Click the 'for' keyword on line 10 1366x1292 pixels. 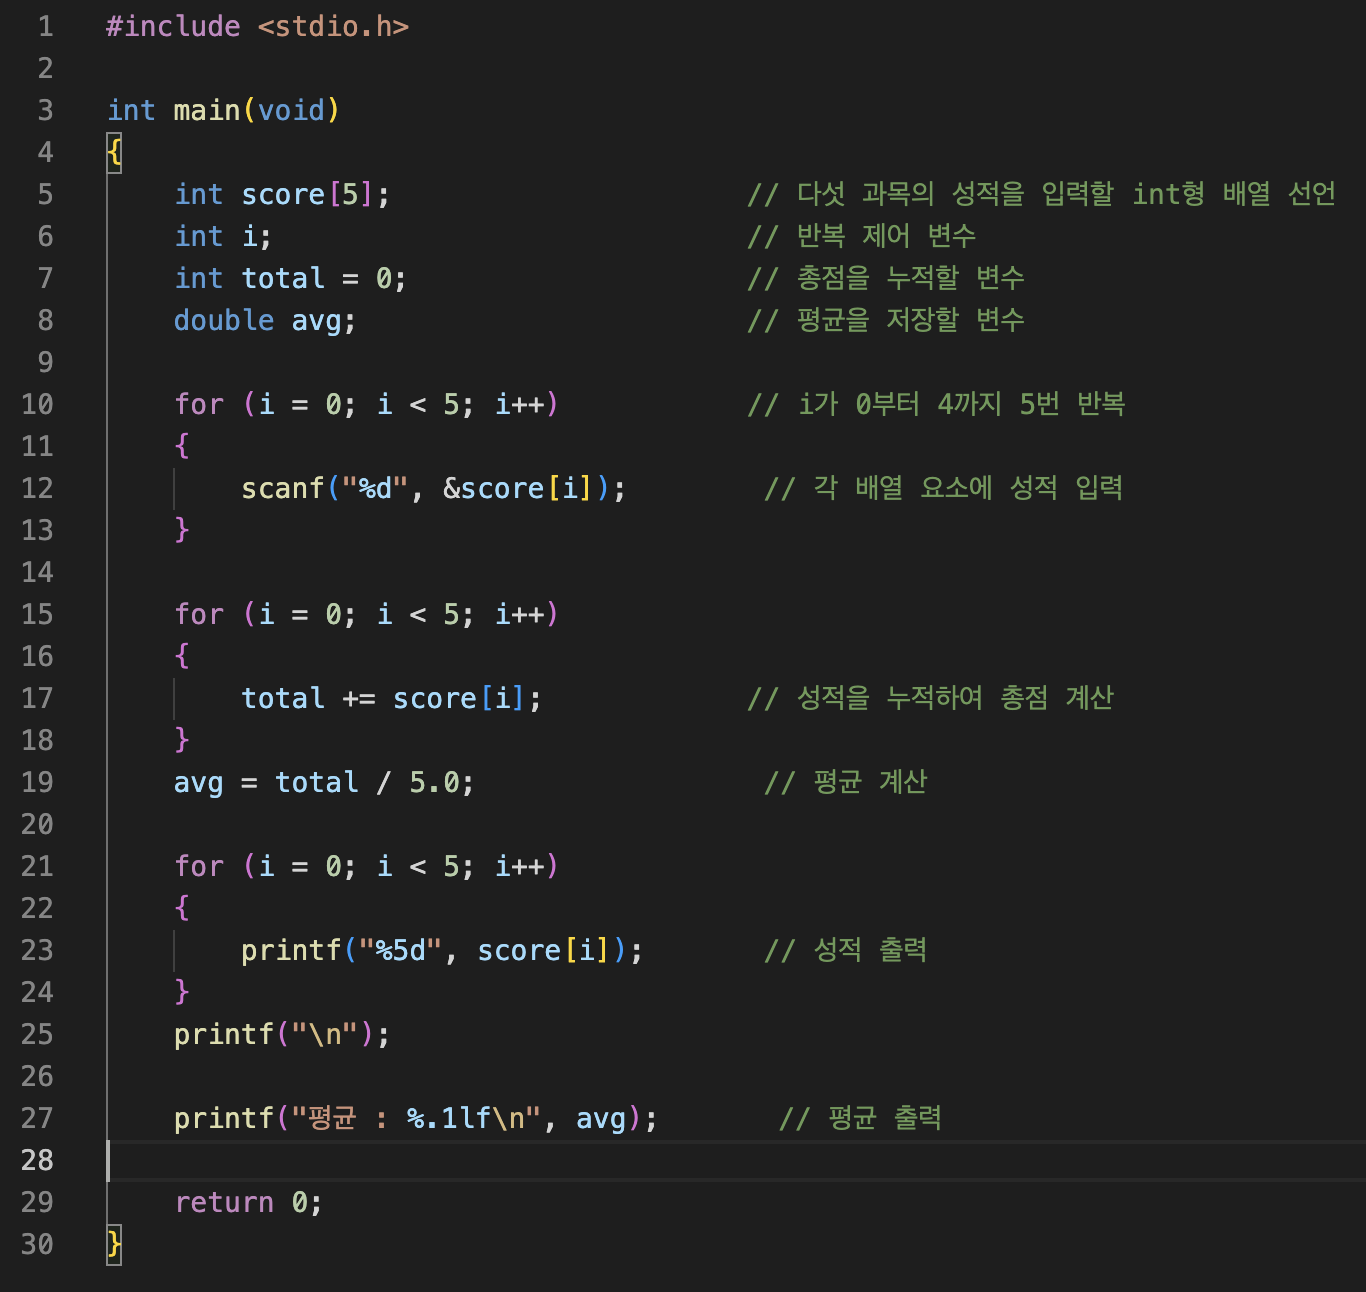[199, 404]
